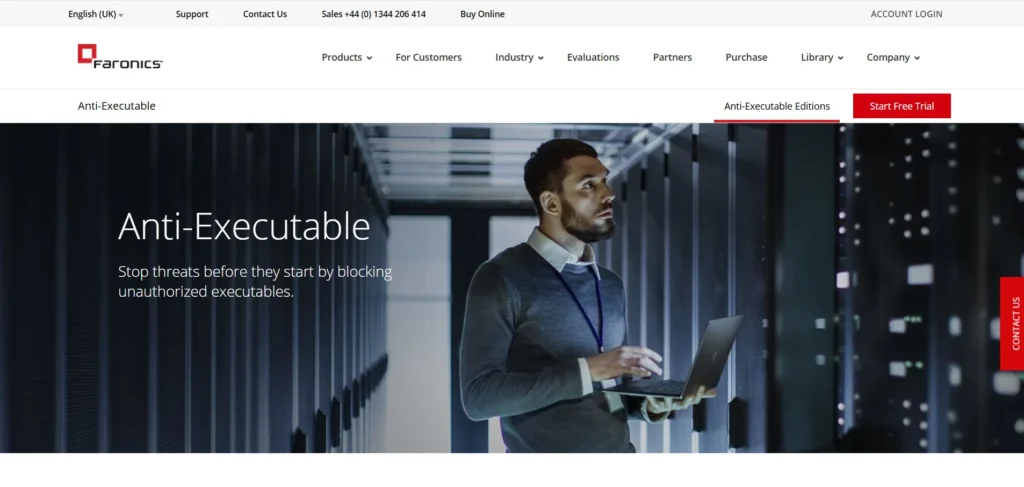Call the Sales phone number link
The width and height of the screenshot is (1024, 487).
tap(373, 14)
